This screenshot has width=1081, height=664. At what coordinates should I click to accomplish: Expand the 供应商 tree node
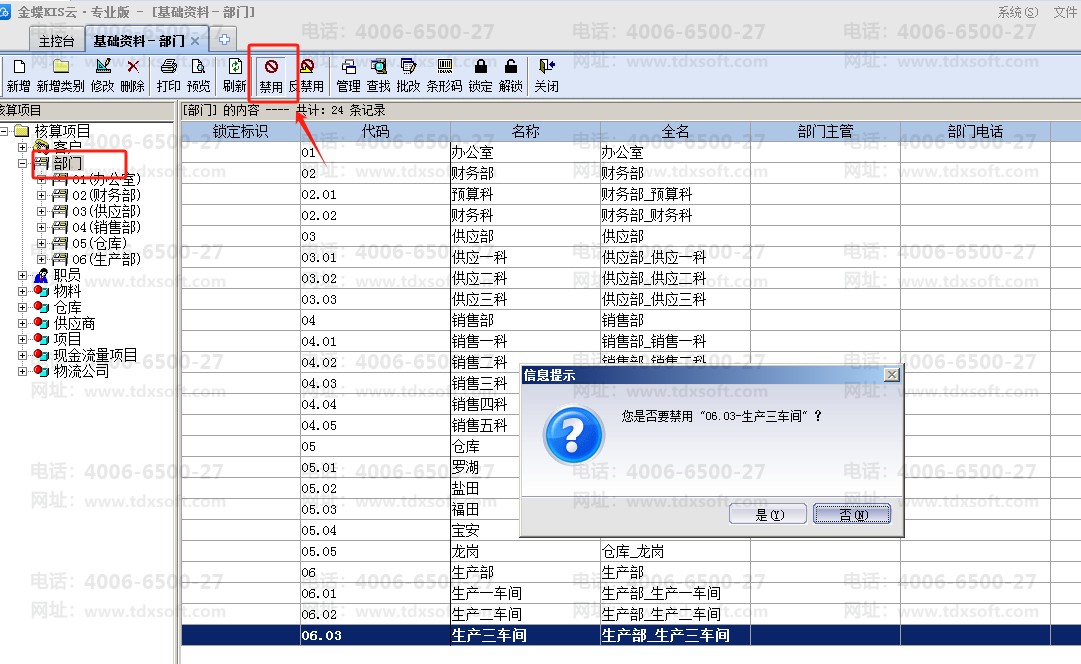23,323
